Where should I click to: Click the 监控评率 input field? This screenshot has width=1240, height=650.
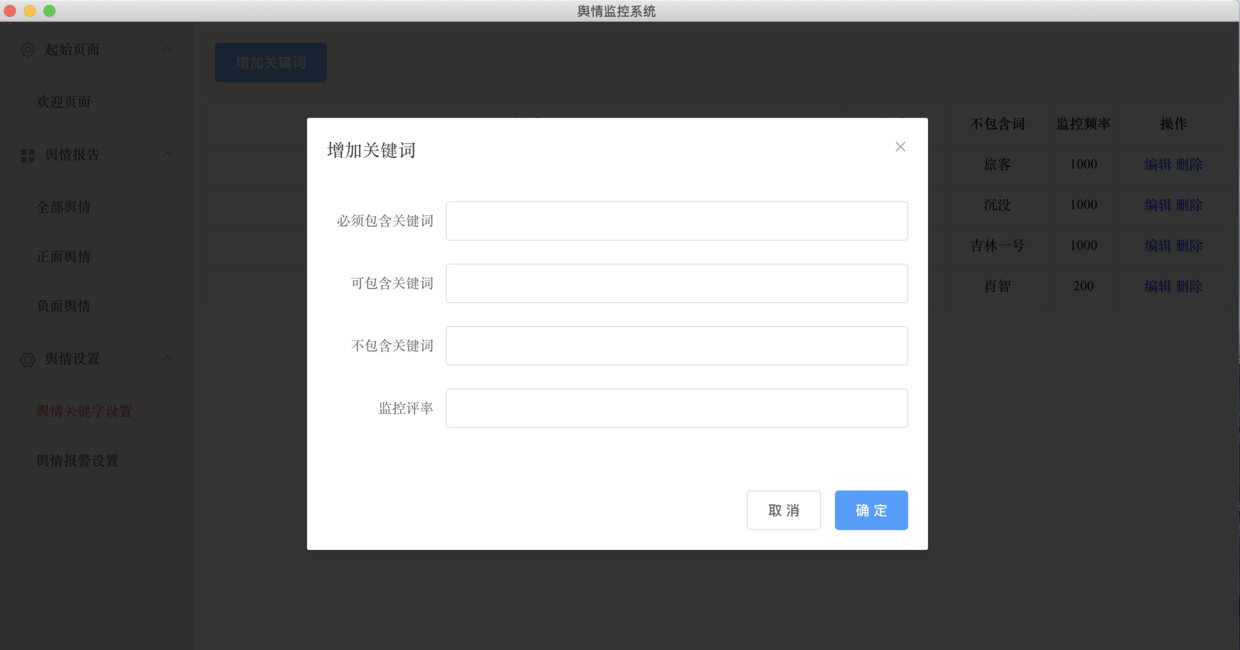point(676,408)
